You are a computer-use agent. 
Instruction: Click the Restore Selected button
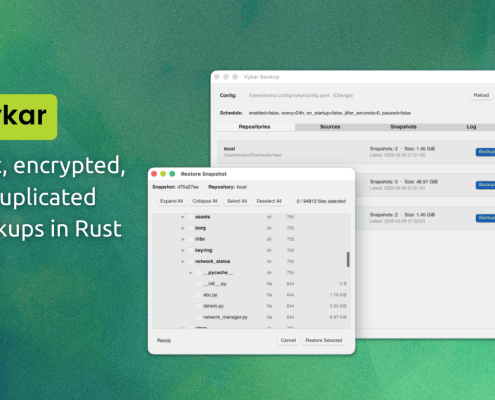coord(324,340)
